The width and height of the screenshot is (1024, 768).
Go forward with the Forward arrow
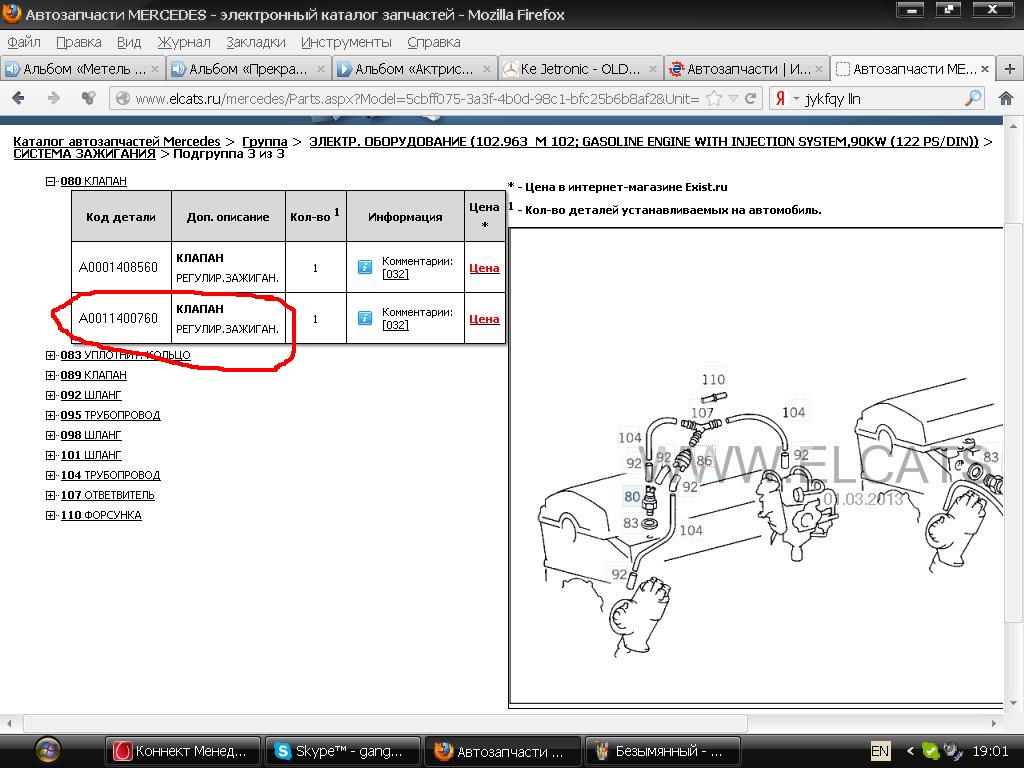[54, 99]
